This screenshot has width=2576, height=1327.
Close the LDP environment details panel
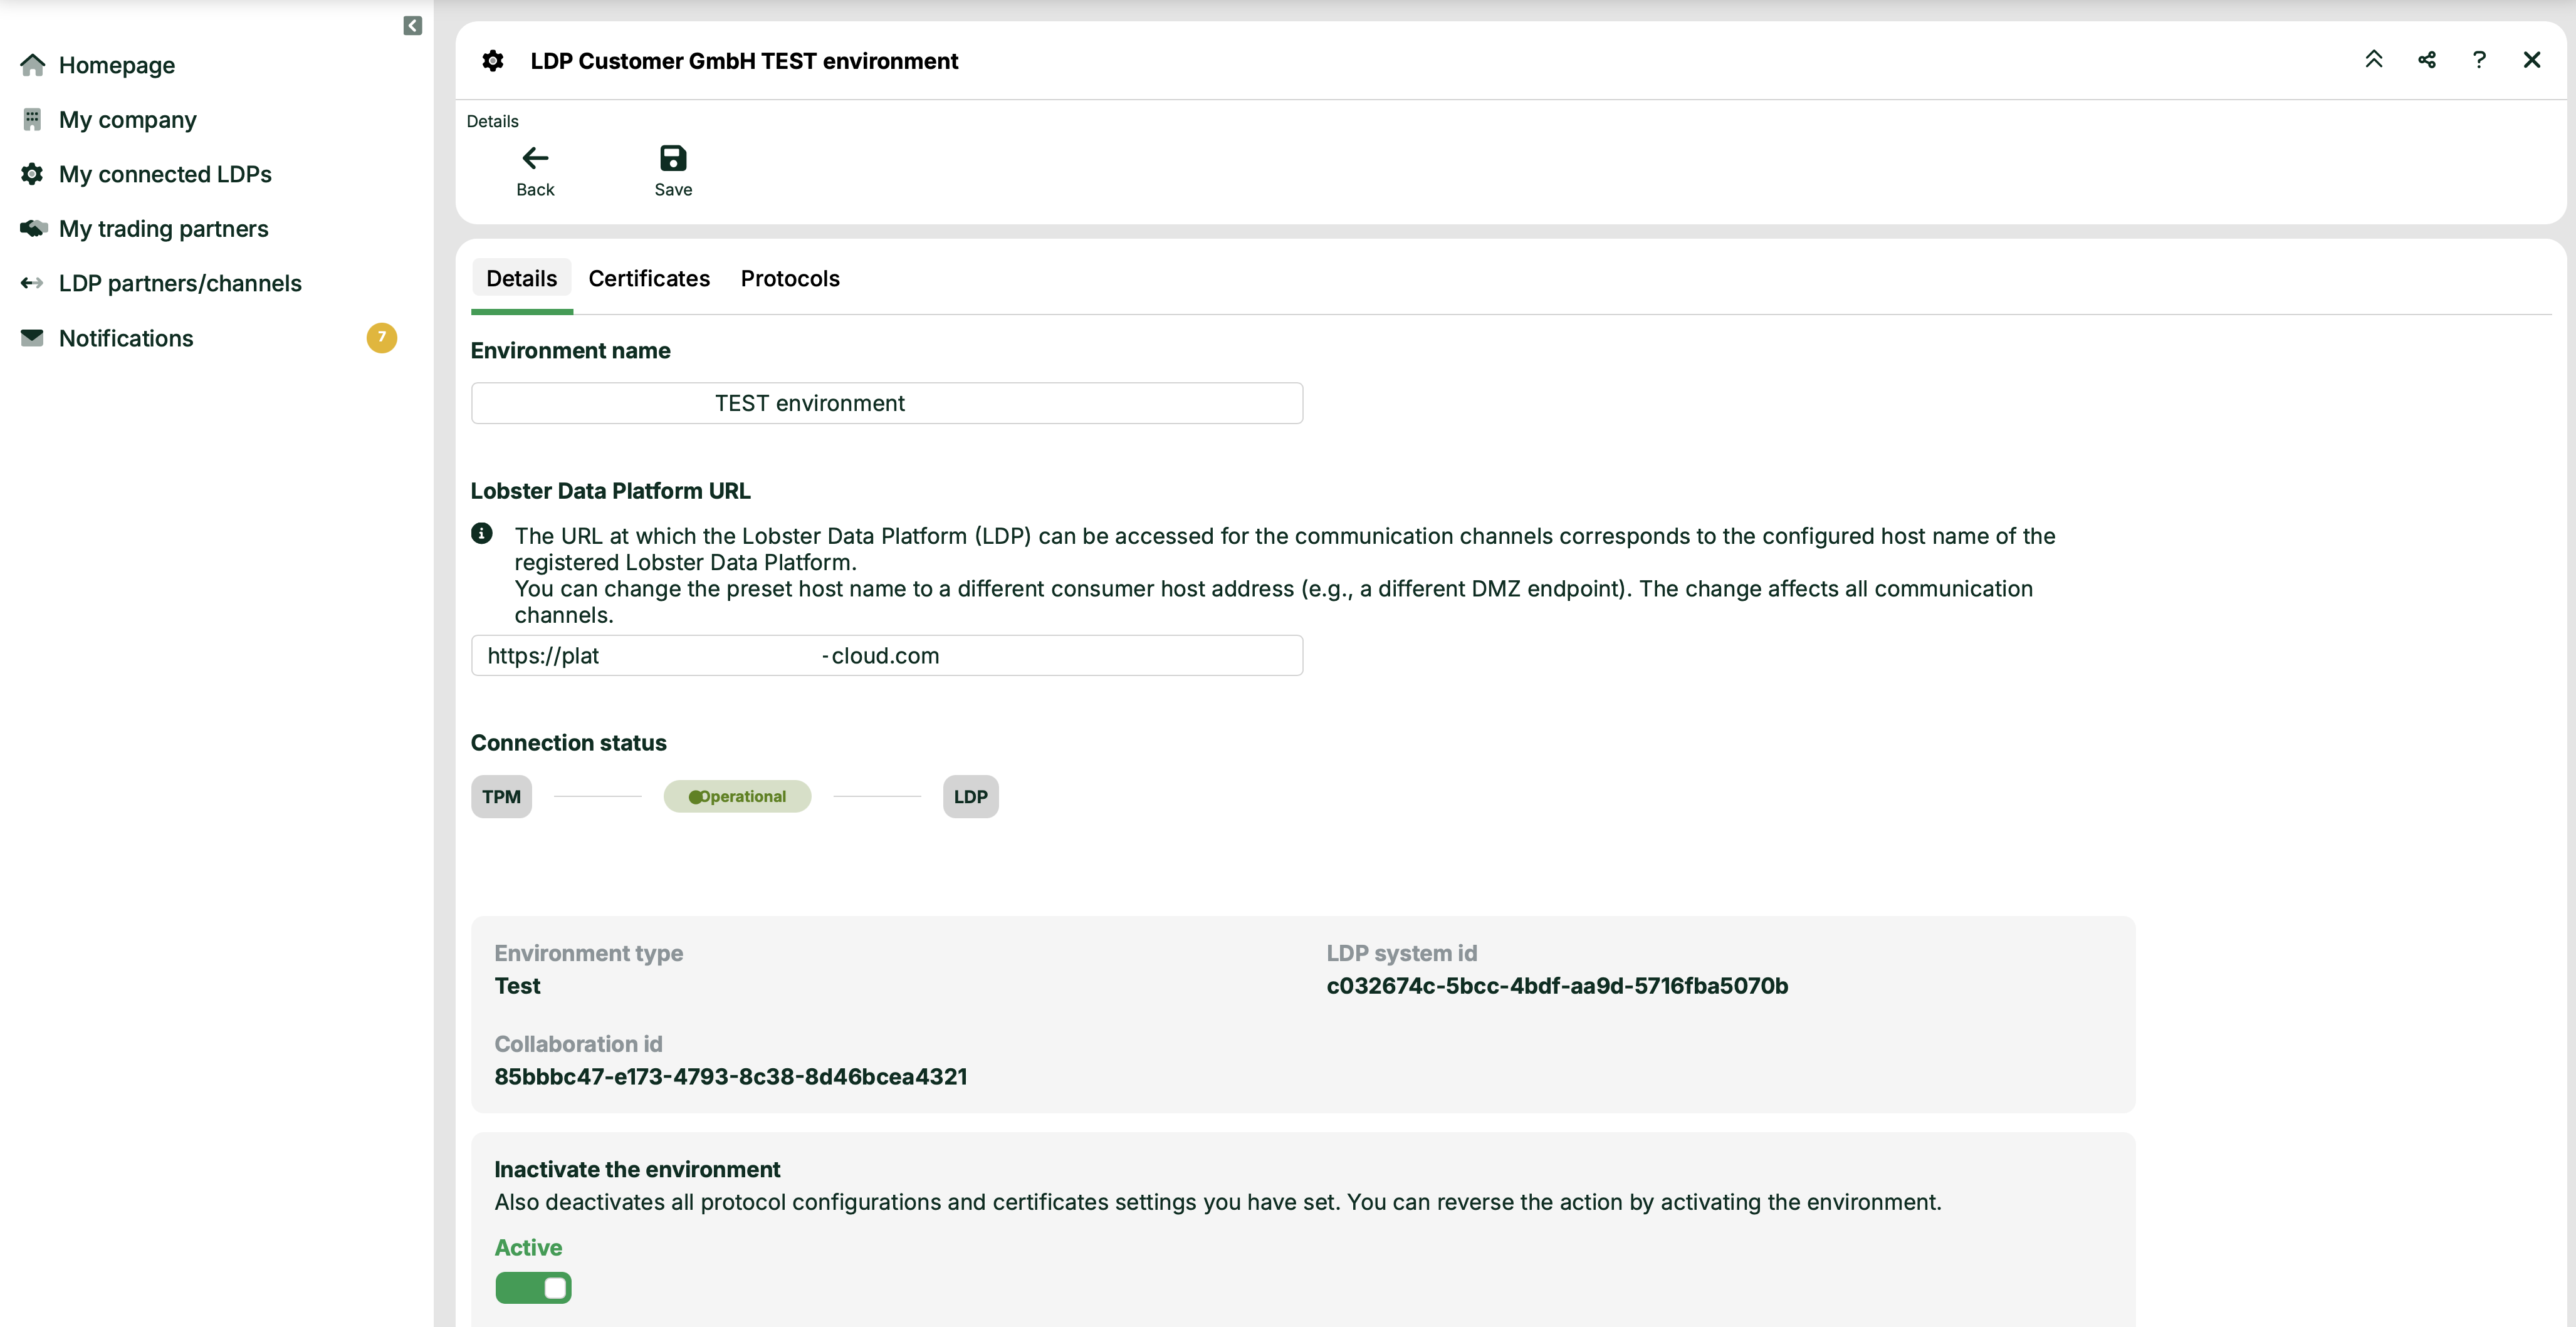tap(2531, 60)
